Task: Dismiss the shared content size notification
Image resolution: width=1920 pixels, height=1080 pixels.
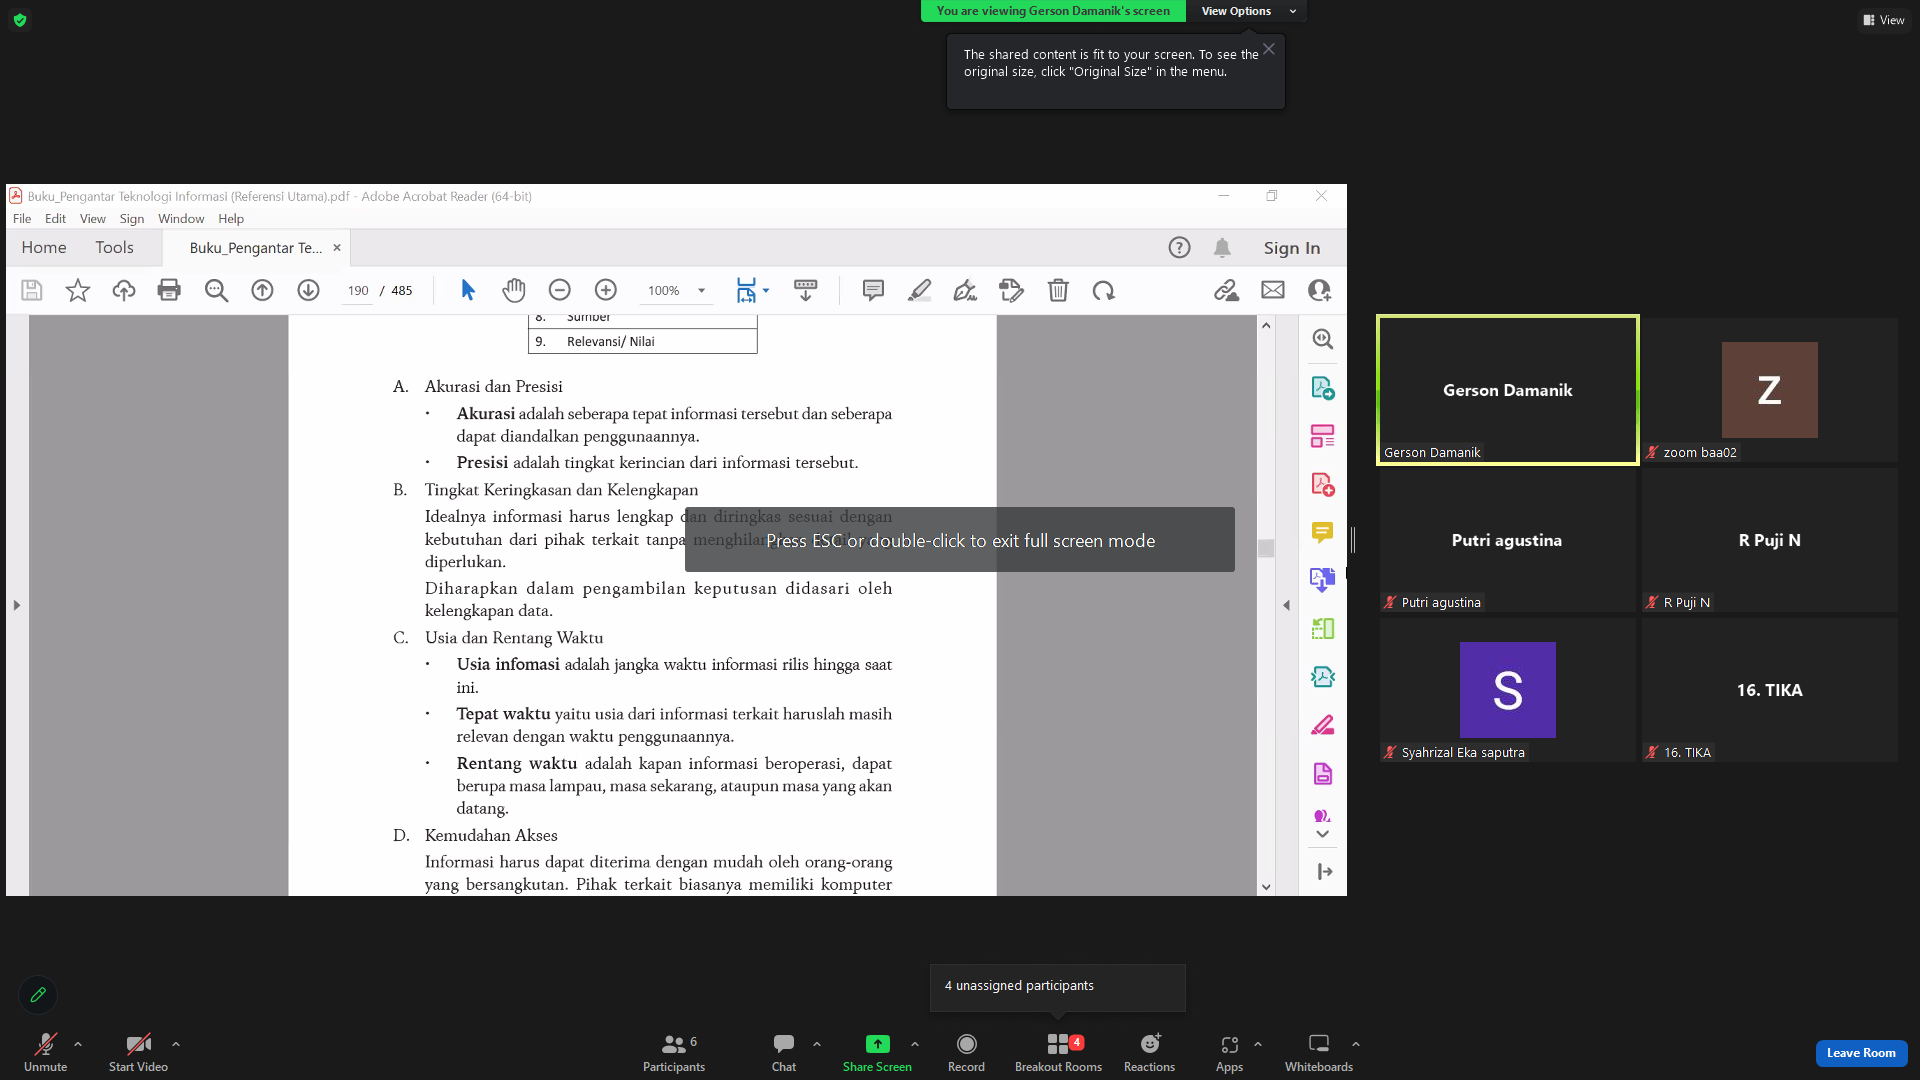Action: coord(1268,49)
